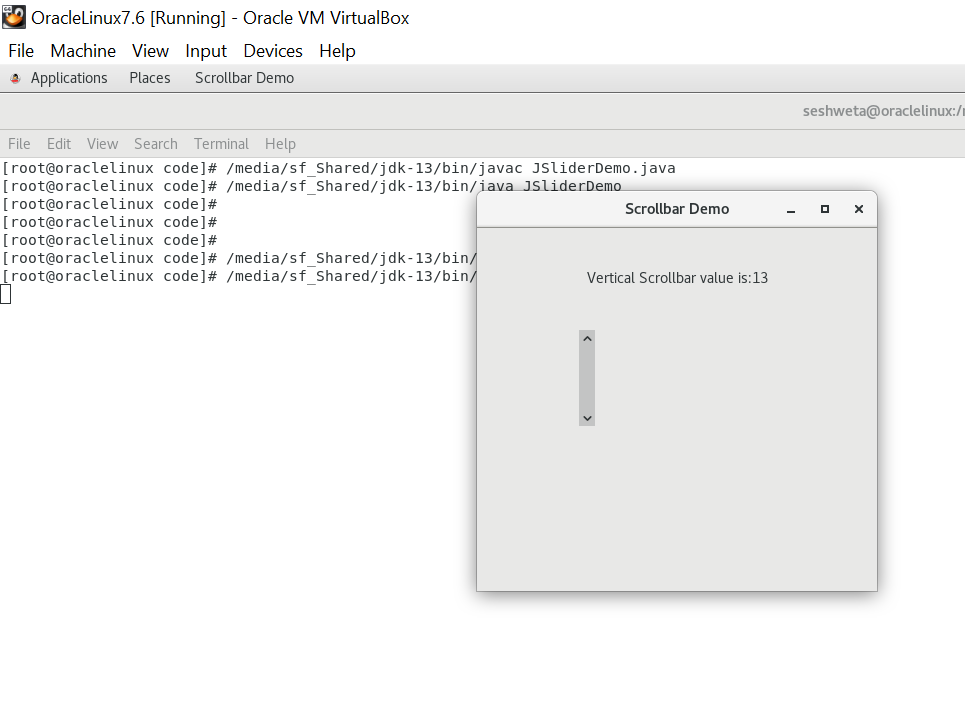Minimize the Scrollbar Demo window
This screenshot has width=965, height=703.
click(x=791, y=210)
